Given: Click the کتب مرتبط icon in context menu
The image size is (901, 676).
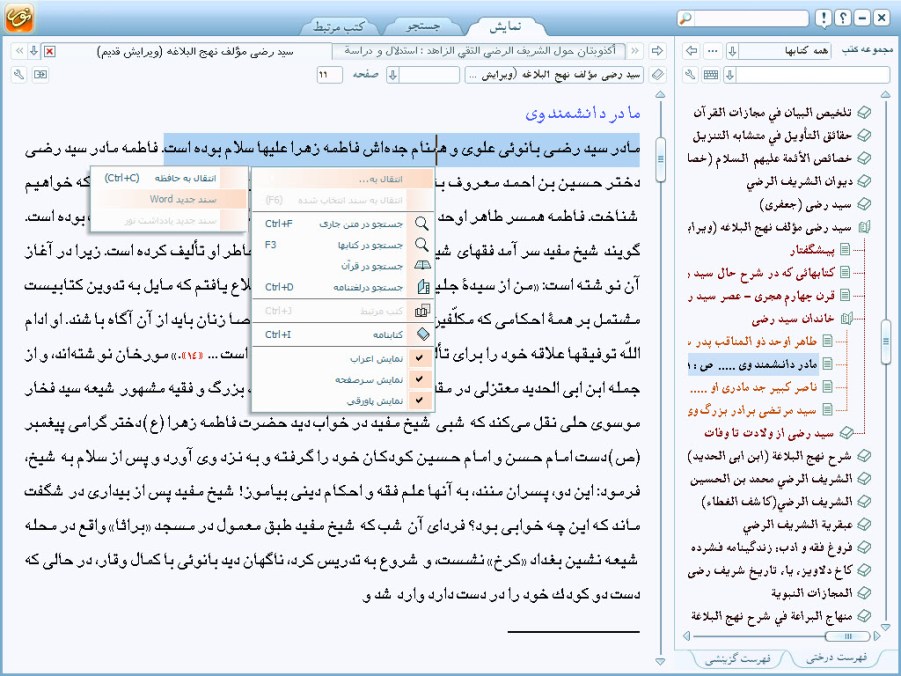Looking at the screenshot, I should pyautogui.click(x=422, y=311).
